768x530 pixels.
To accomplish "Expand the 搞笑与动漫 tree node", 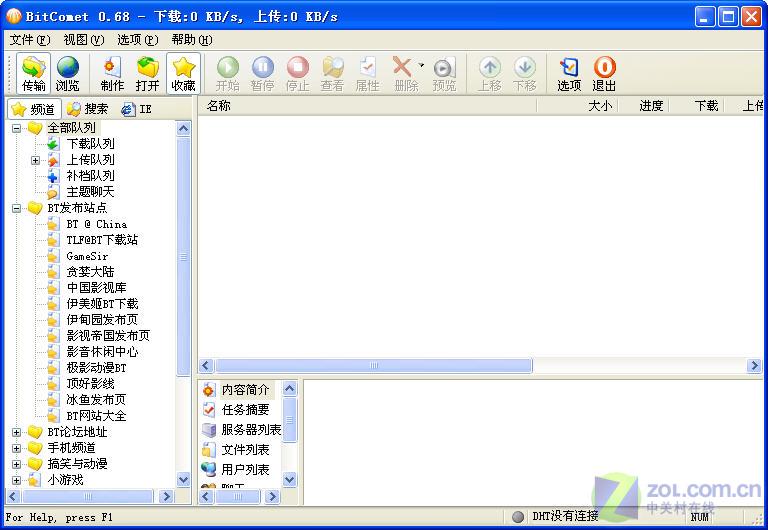I will pyautogui.click(x=16, y=464).
